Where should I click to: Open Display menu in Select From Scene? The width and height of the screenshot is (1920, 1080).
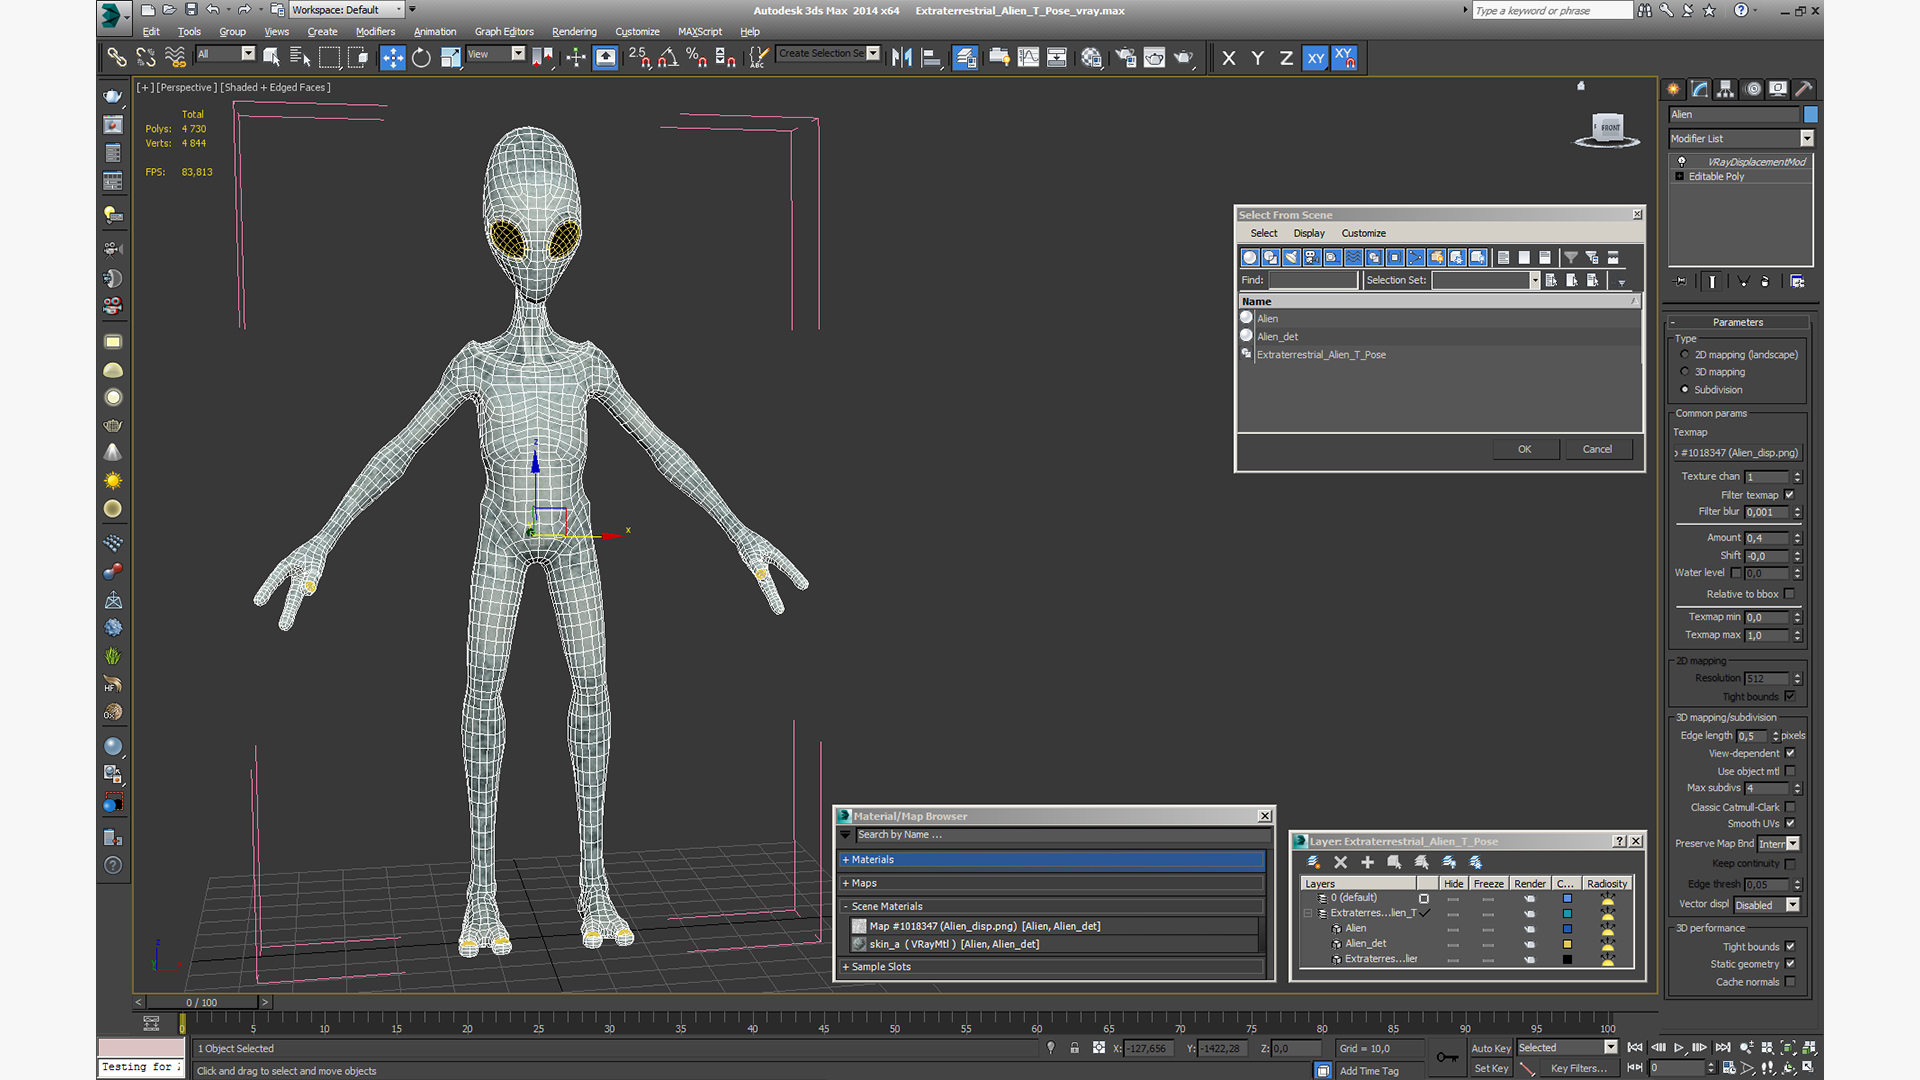coord(1309,234)
